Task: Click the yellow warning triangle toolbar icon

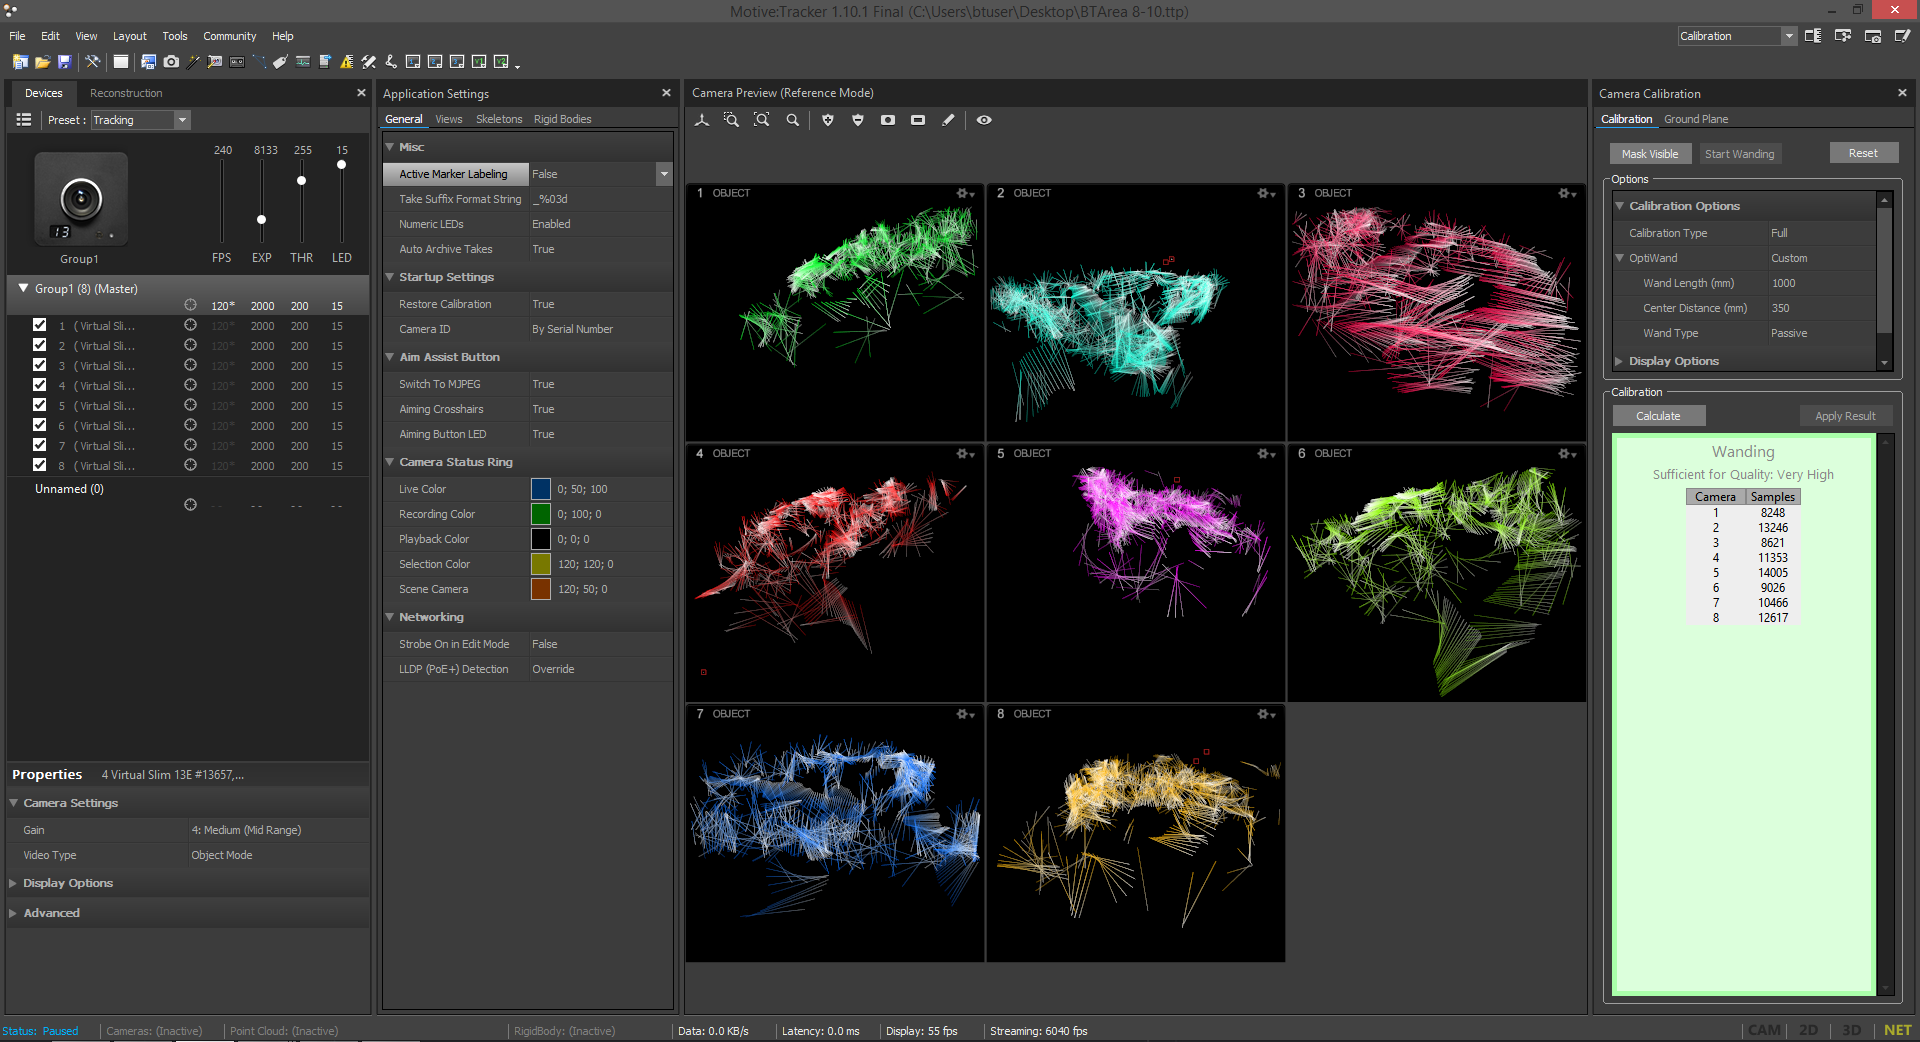Action: point(346,62)
